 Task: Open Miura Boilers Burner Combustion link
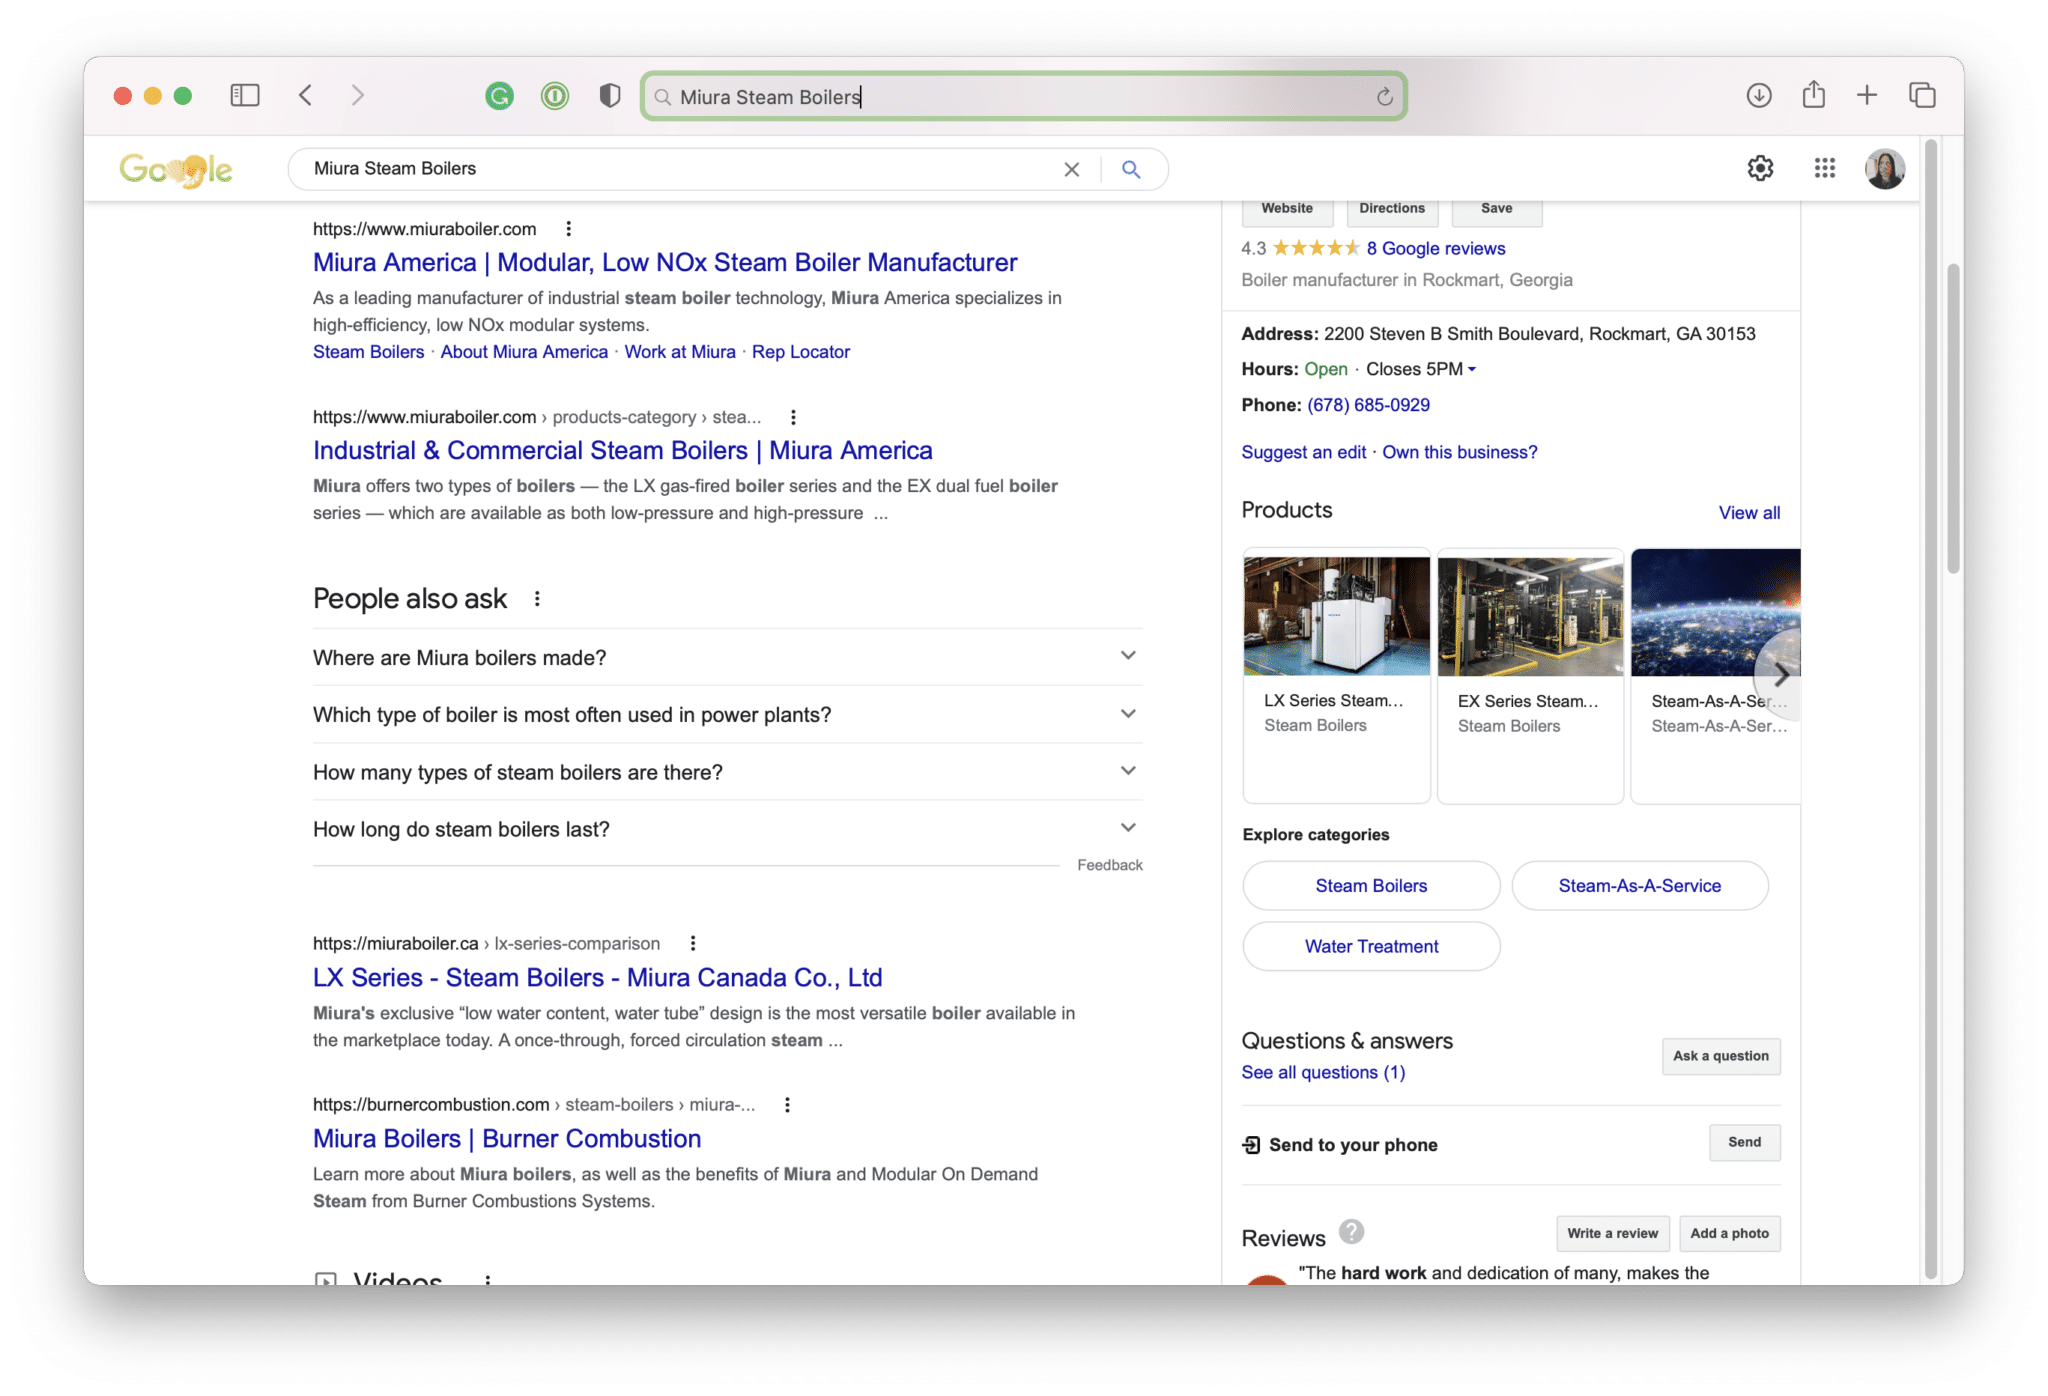507,1138
